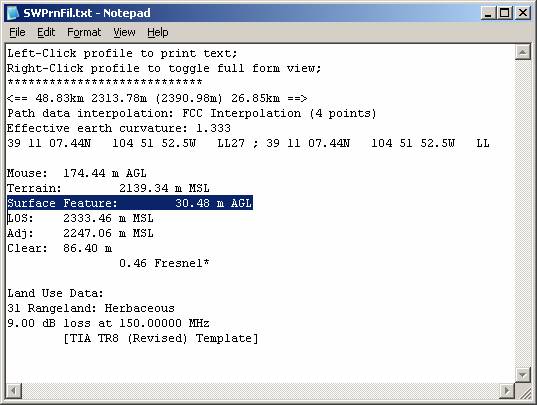Click the Effective earth curvature line
537x405 pixels.
tap(119, 128)
